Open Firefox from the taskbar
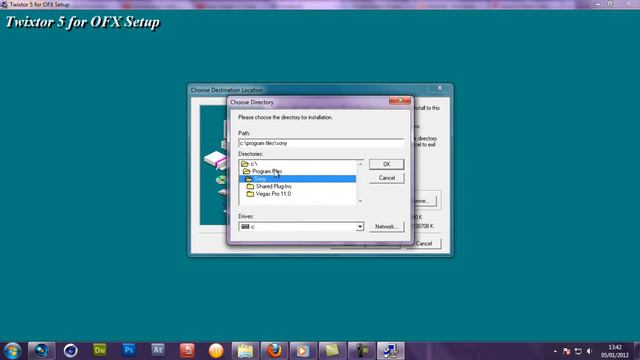The width and height of the screenshot is (640, 360). pos(274,351)
